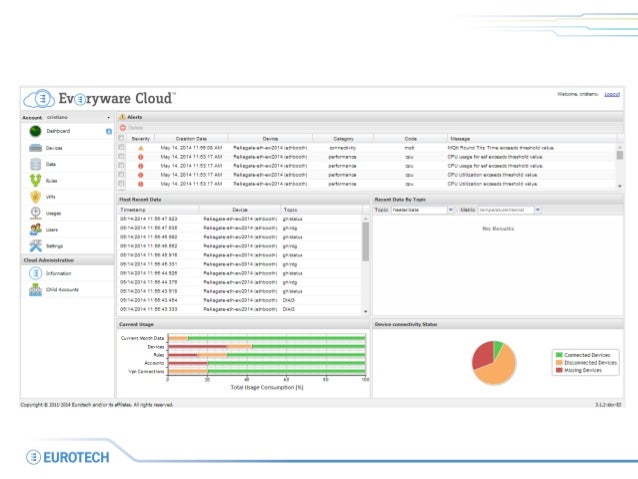The width and height of the screenshot is (638, 479).
Task: Click the Rules usage bar in Current Usage
Action: (267, 355)
